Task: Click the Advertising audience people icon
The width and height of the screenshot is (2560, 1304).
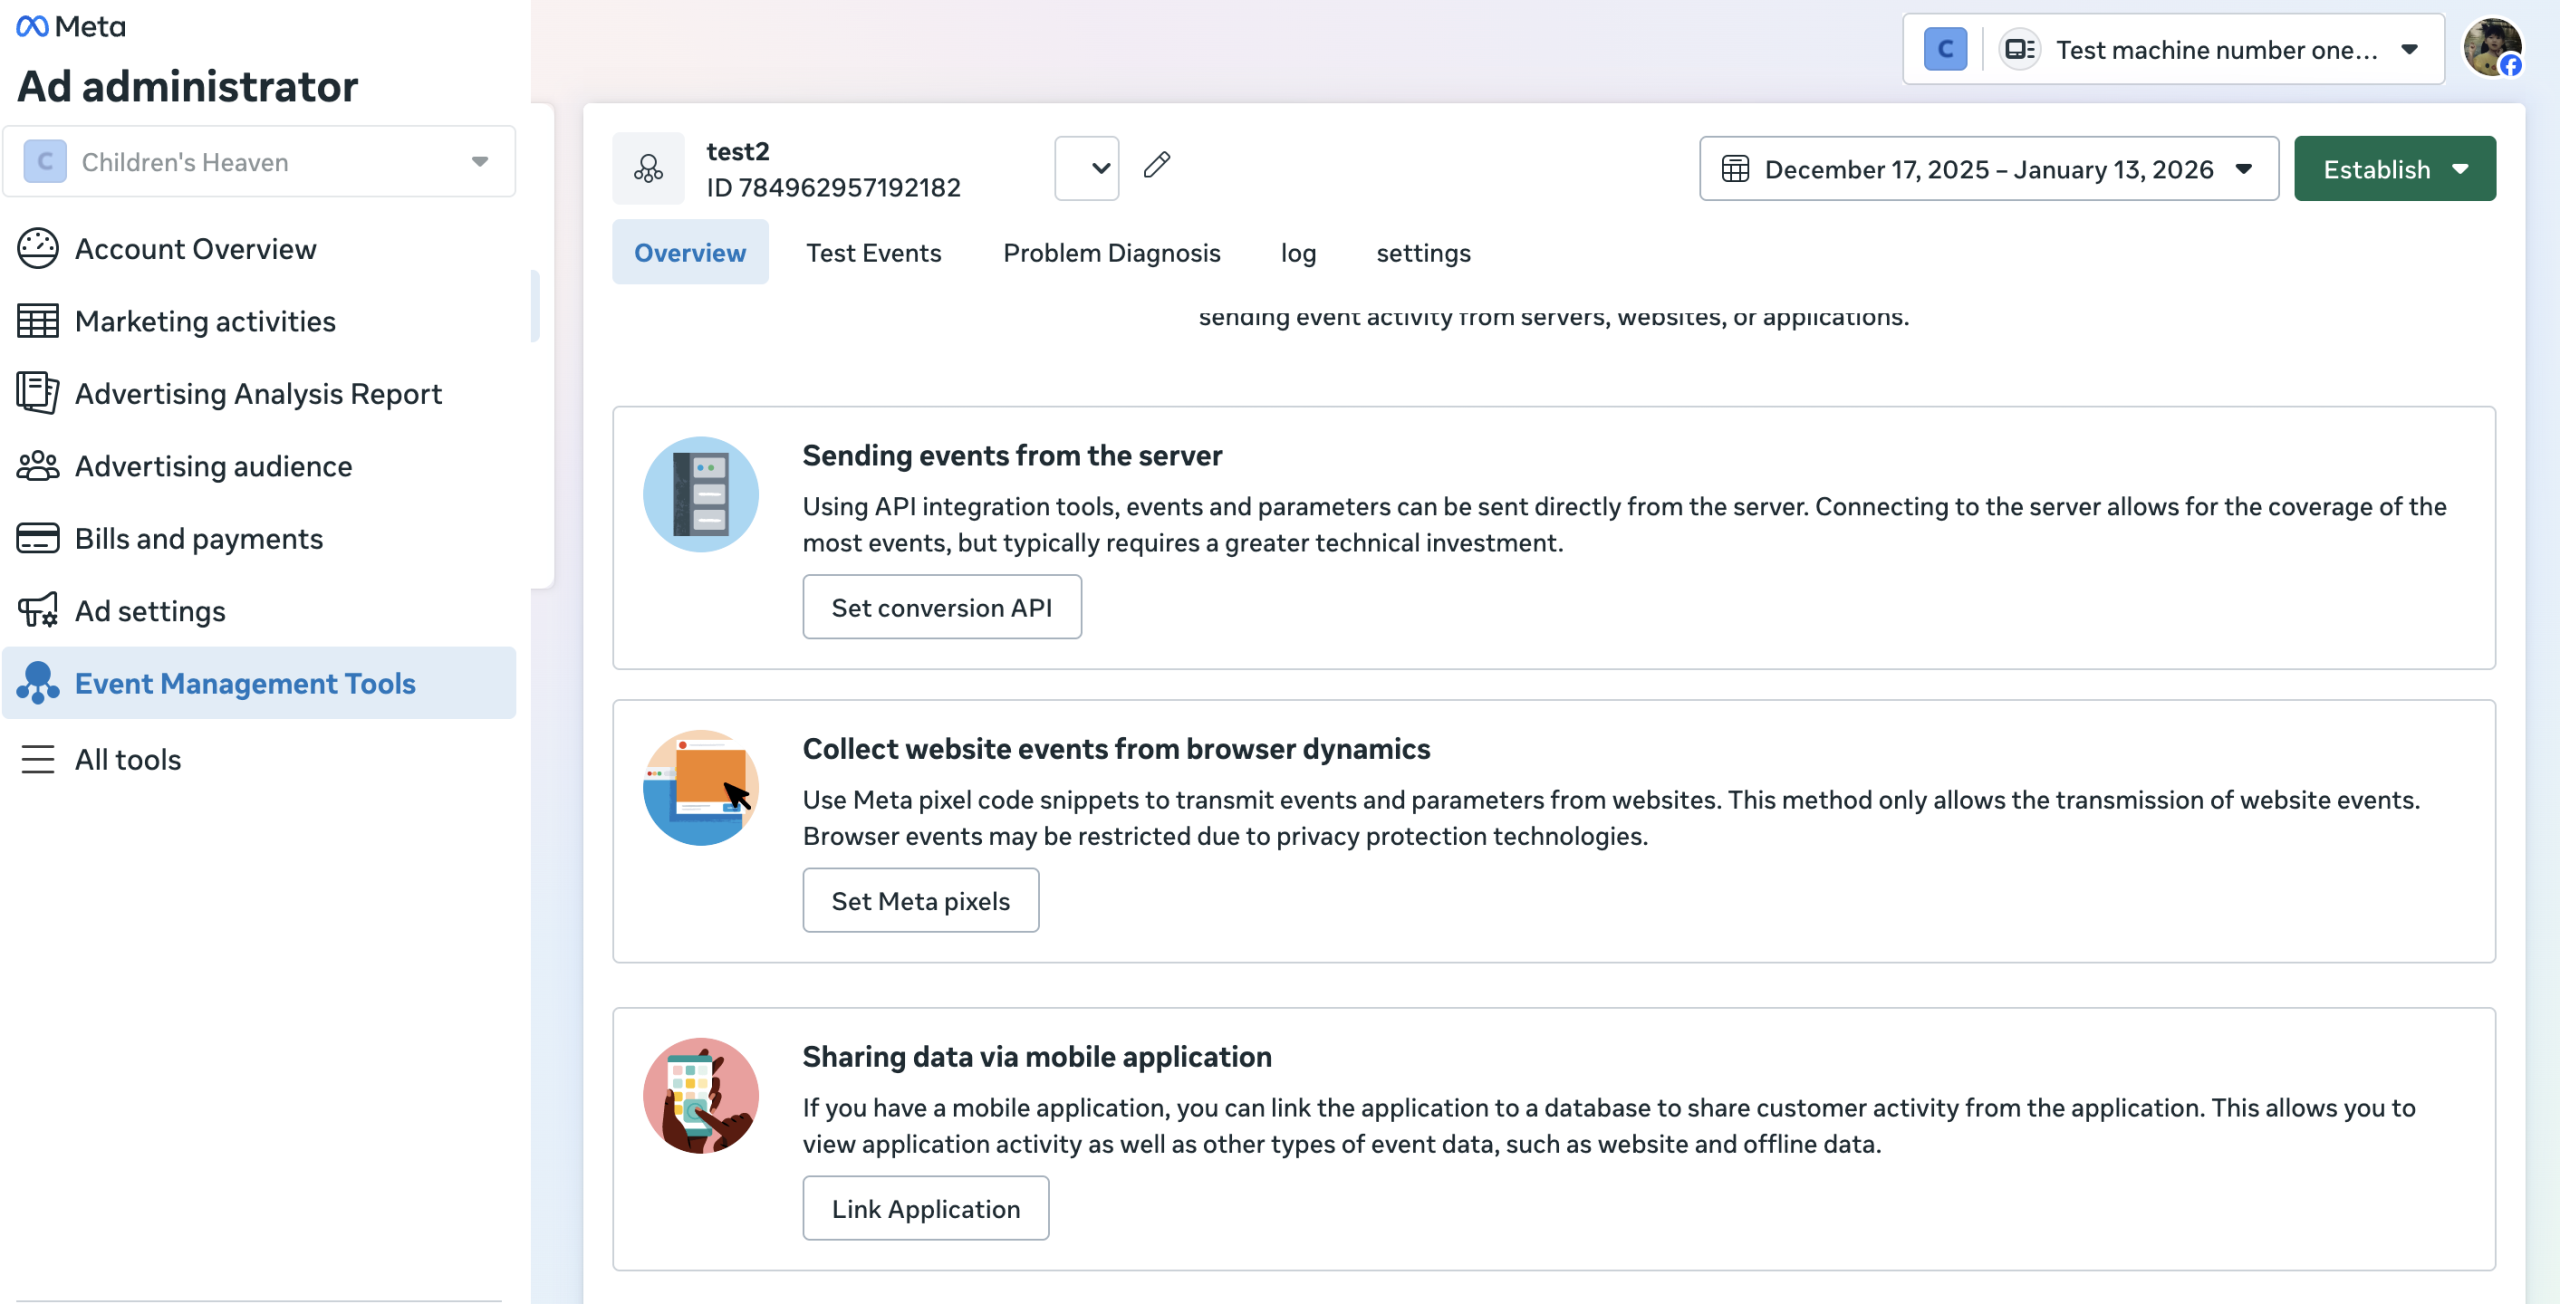Action: (38, 466)
